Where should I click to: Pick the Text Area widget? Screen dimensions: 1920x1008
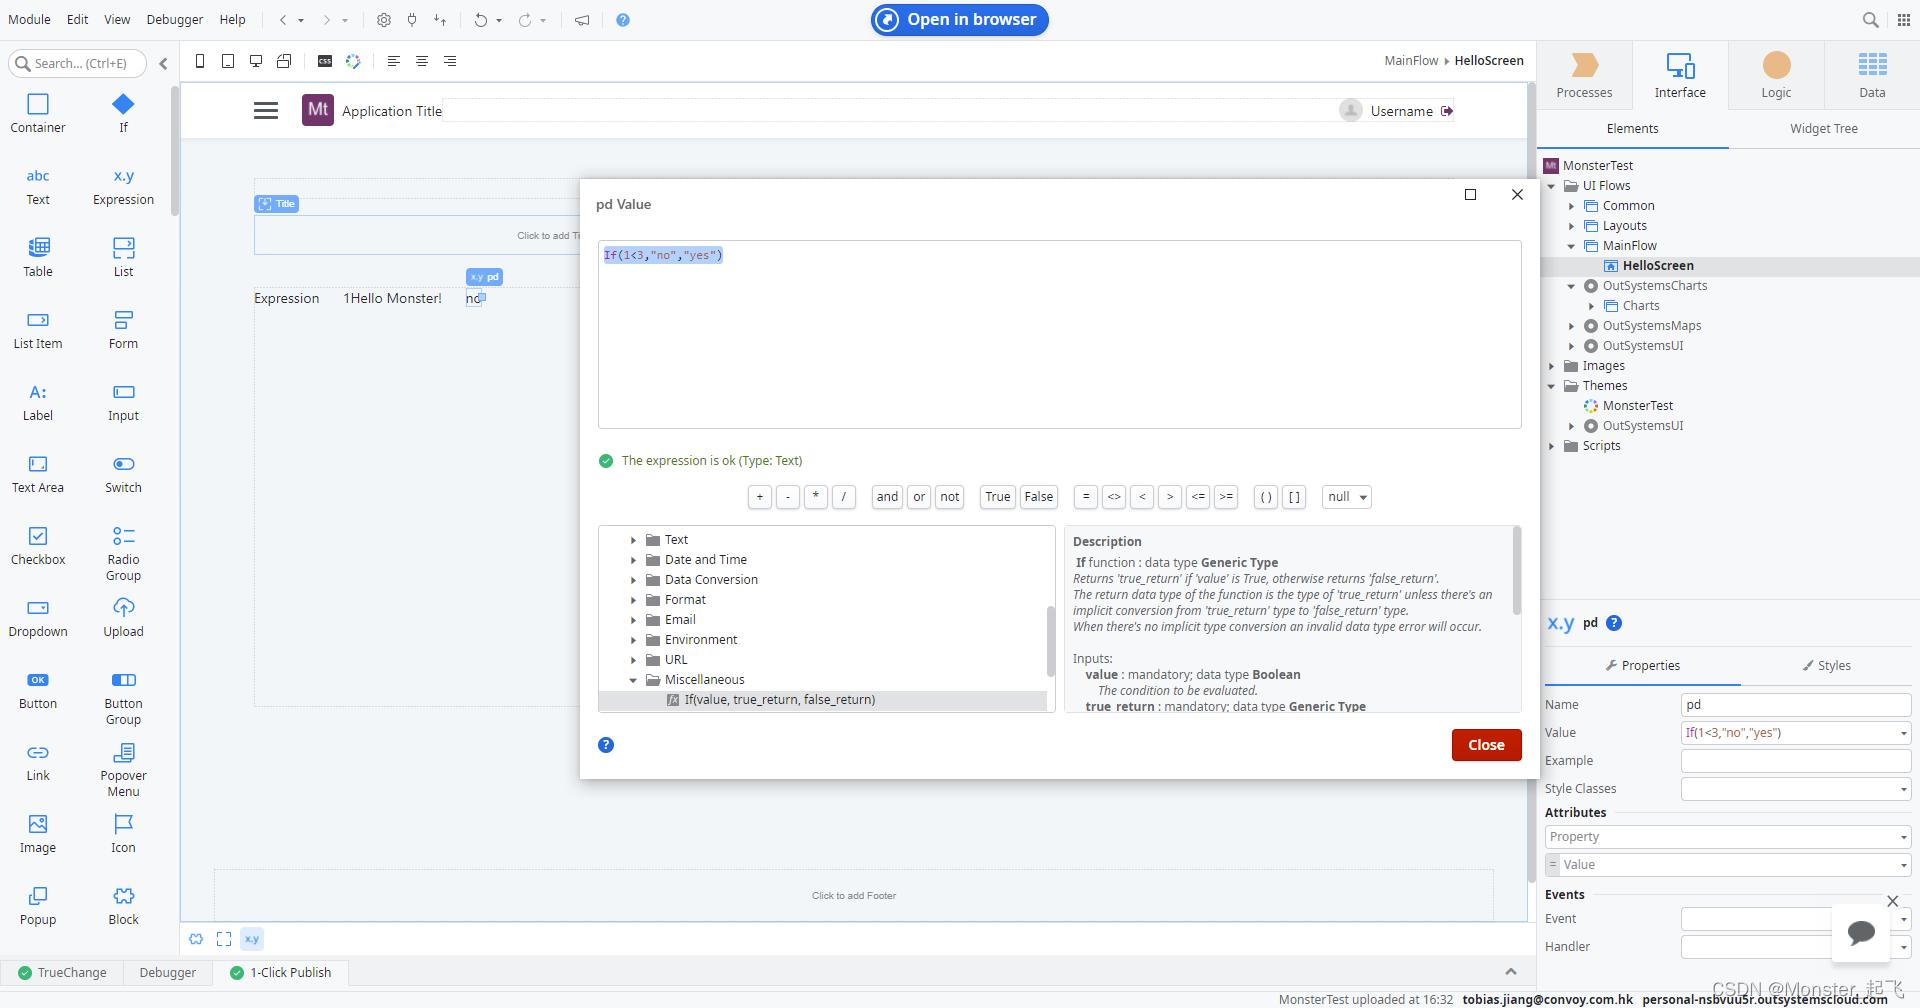(38, 473)
